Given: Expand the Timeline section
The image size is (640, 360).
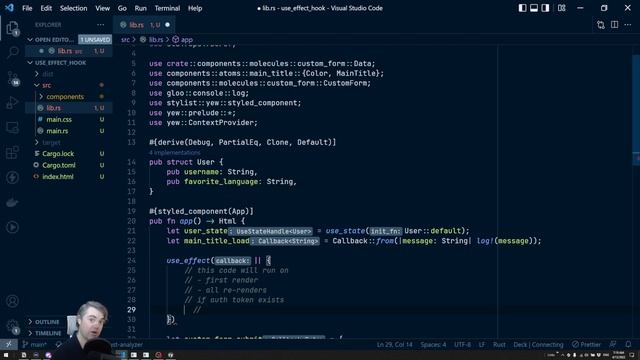Looking at the screenshot, I should 48,333.
